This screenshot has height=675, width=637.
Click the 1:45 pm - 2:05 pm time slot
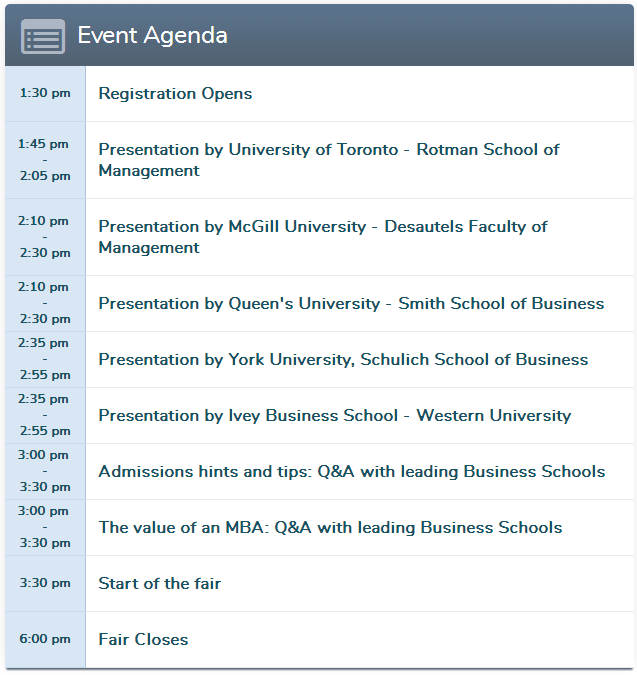coord(45,160)
